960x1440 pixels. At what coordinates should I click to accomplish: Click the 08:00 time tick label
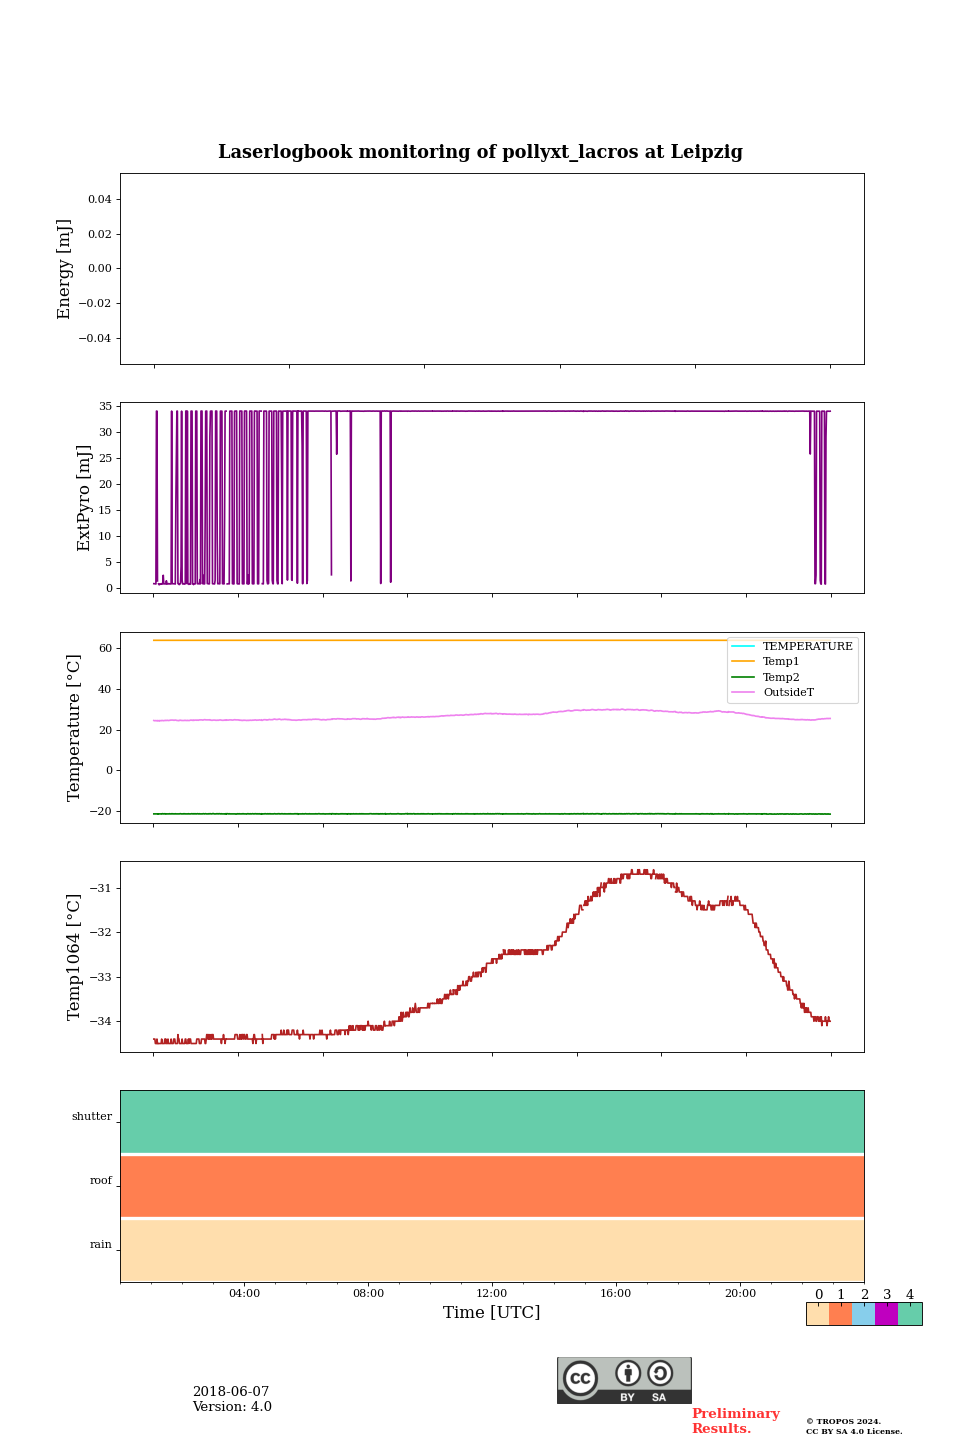coord(368,1293)
